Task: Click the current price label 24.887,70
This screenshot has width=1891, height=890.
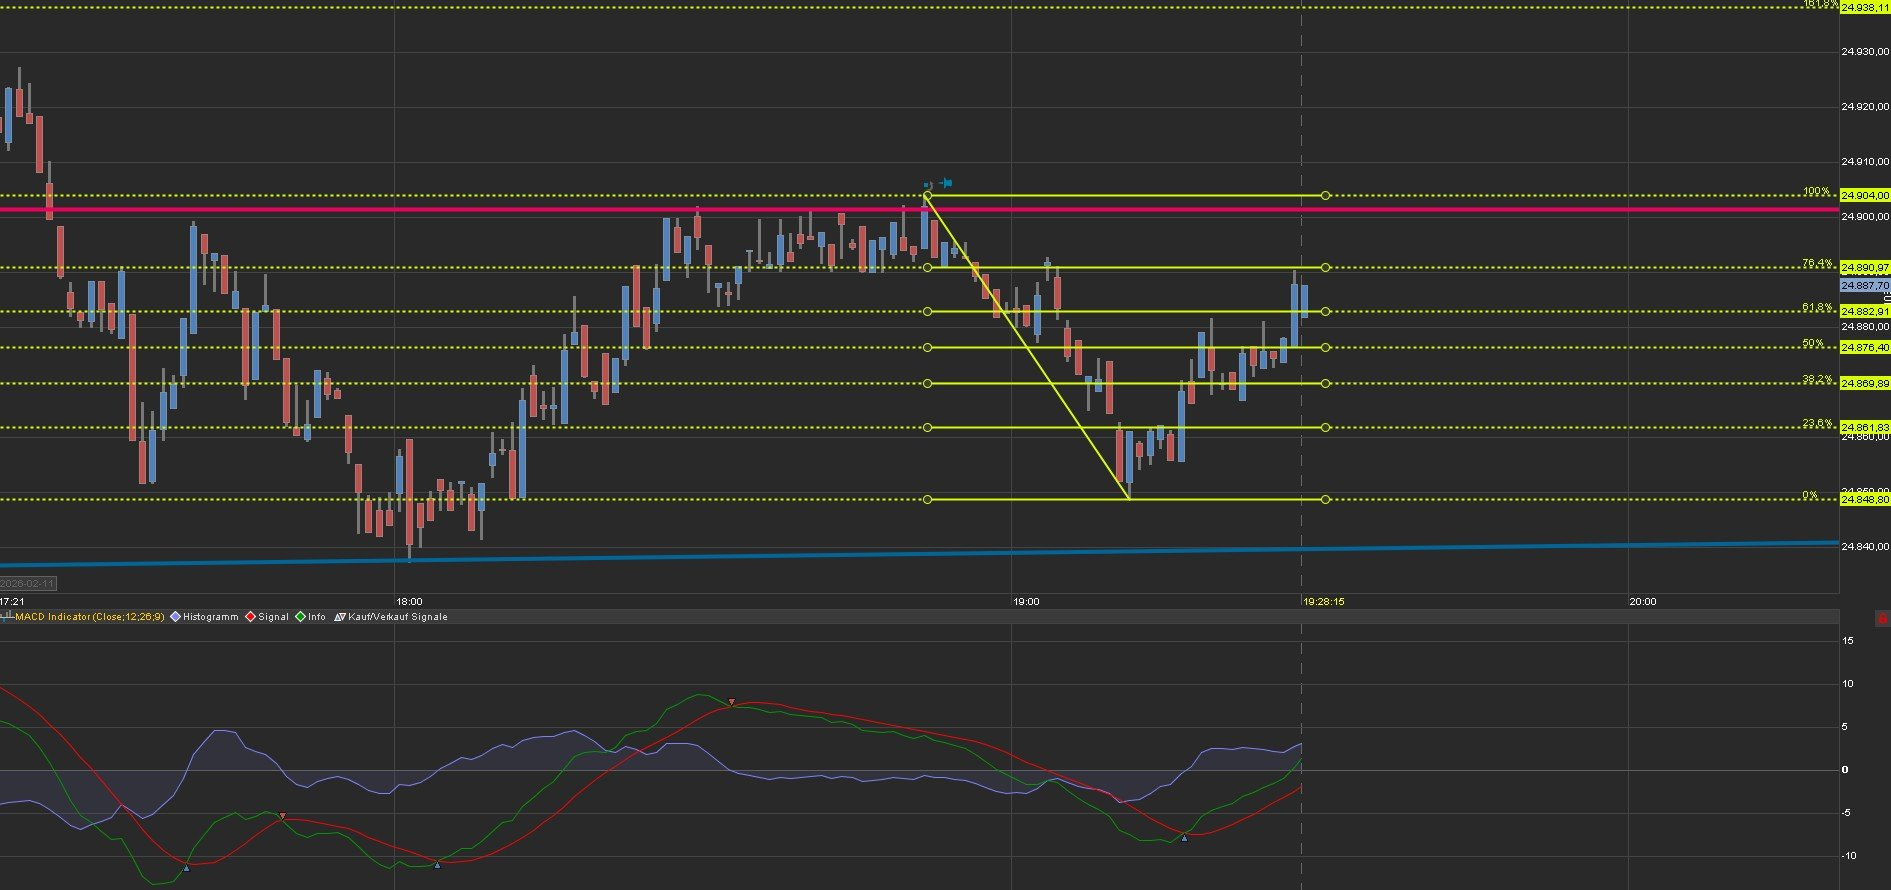Action: (1865, 286)
